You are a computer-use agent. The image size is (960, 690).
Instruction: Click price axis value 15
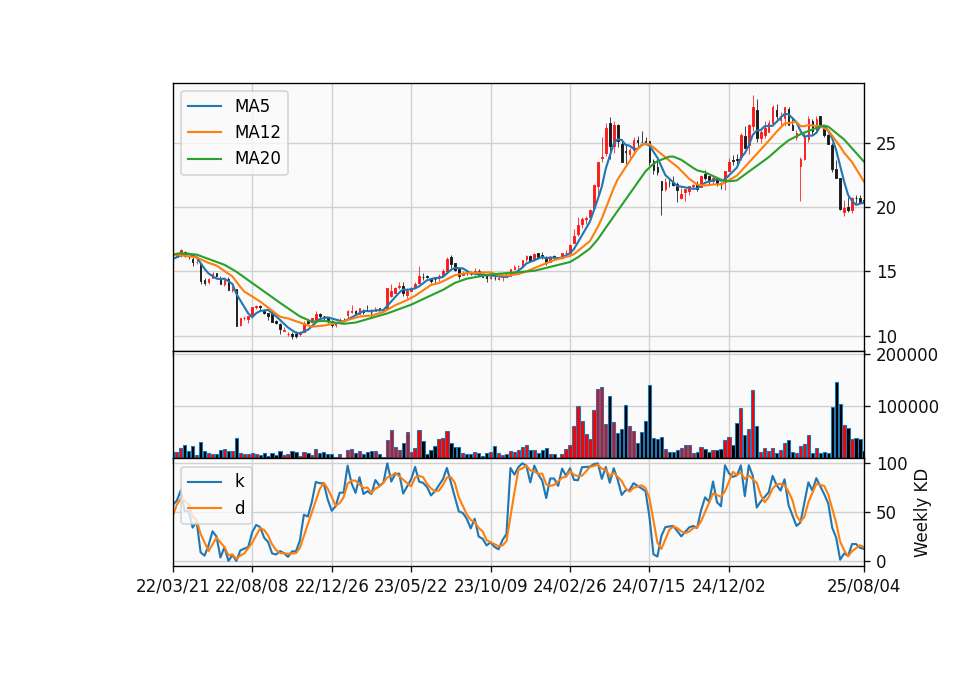[886, 272]
